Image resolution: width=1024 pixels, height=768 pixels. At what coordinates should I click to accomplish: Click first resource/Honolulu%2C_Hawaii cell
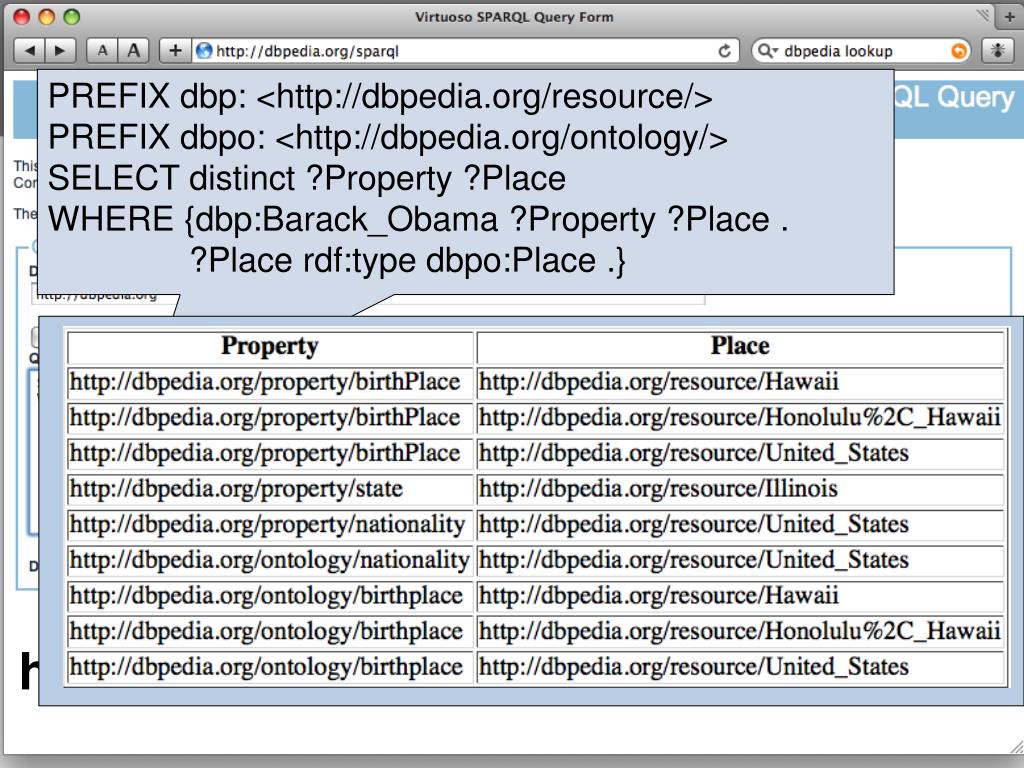[x=740, y=418]
